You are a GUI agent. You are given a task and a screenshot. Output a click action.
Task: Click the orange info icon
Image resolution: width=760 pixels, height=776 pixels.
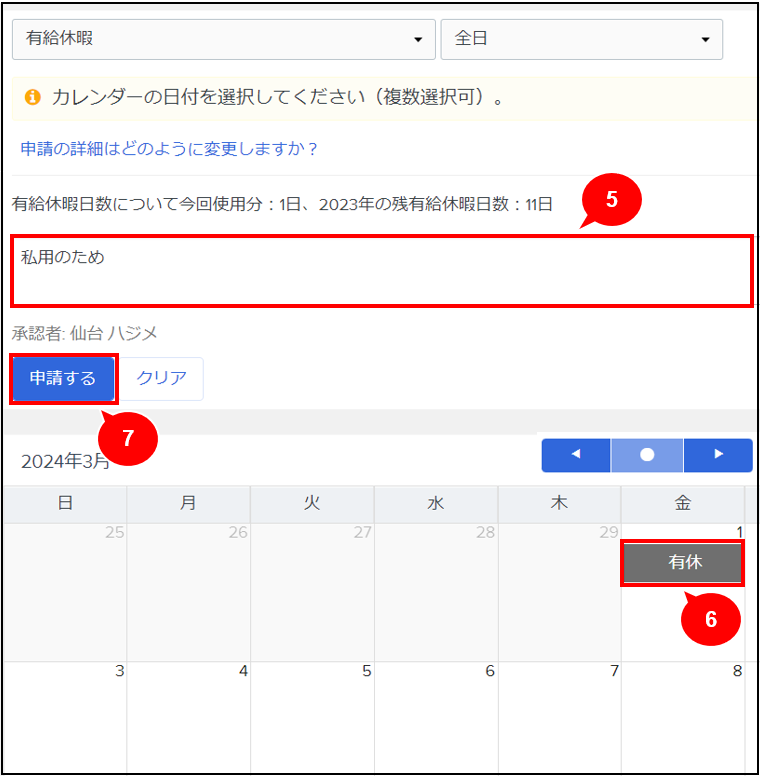tap(32, 98)
